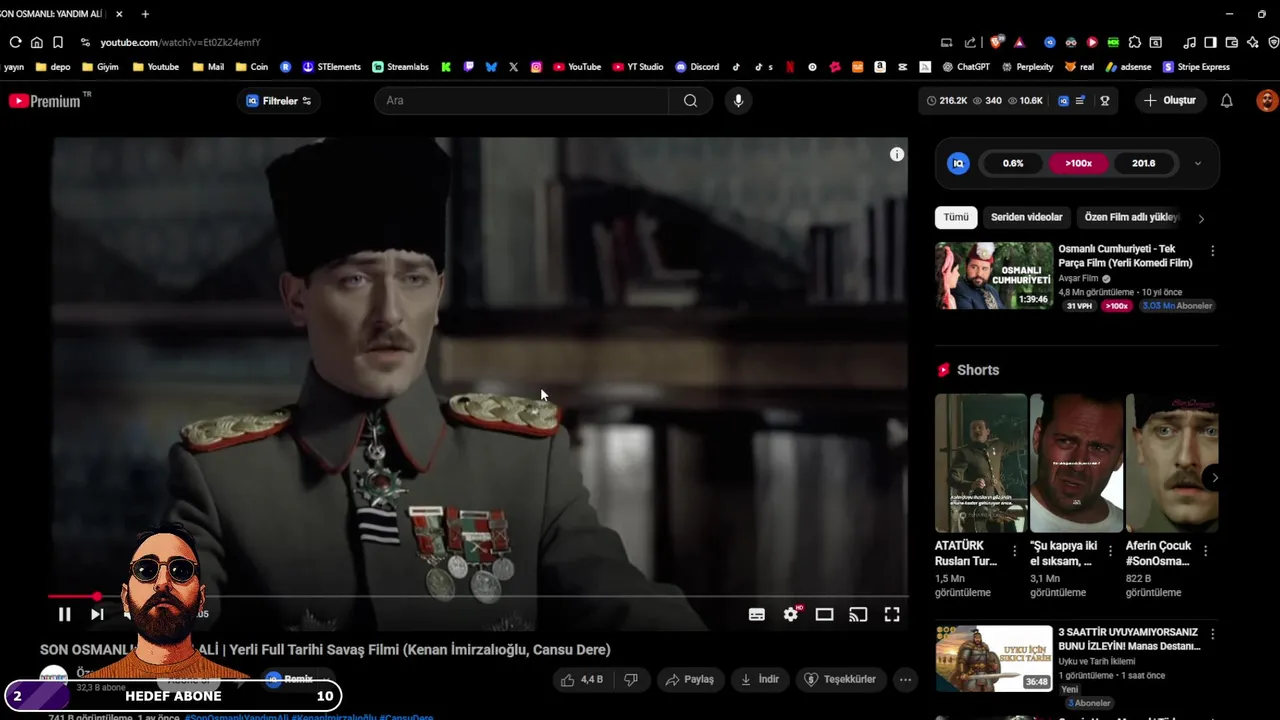Open the Osmanlı Cumhuriyeti video thumbnail

pyautogui.click(x=994, y=276)
